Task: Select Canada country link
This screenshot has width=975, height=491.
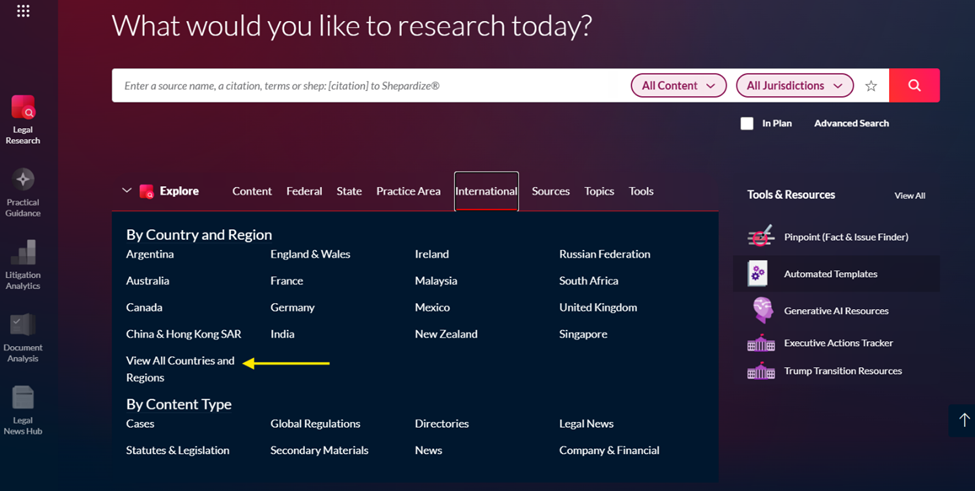Action: click(144, 308)
